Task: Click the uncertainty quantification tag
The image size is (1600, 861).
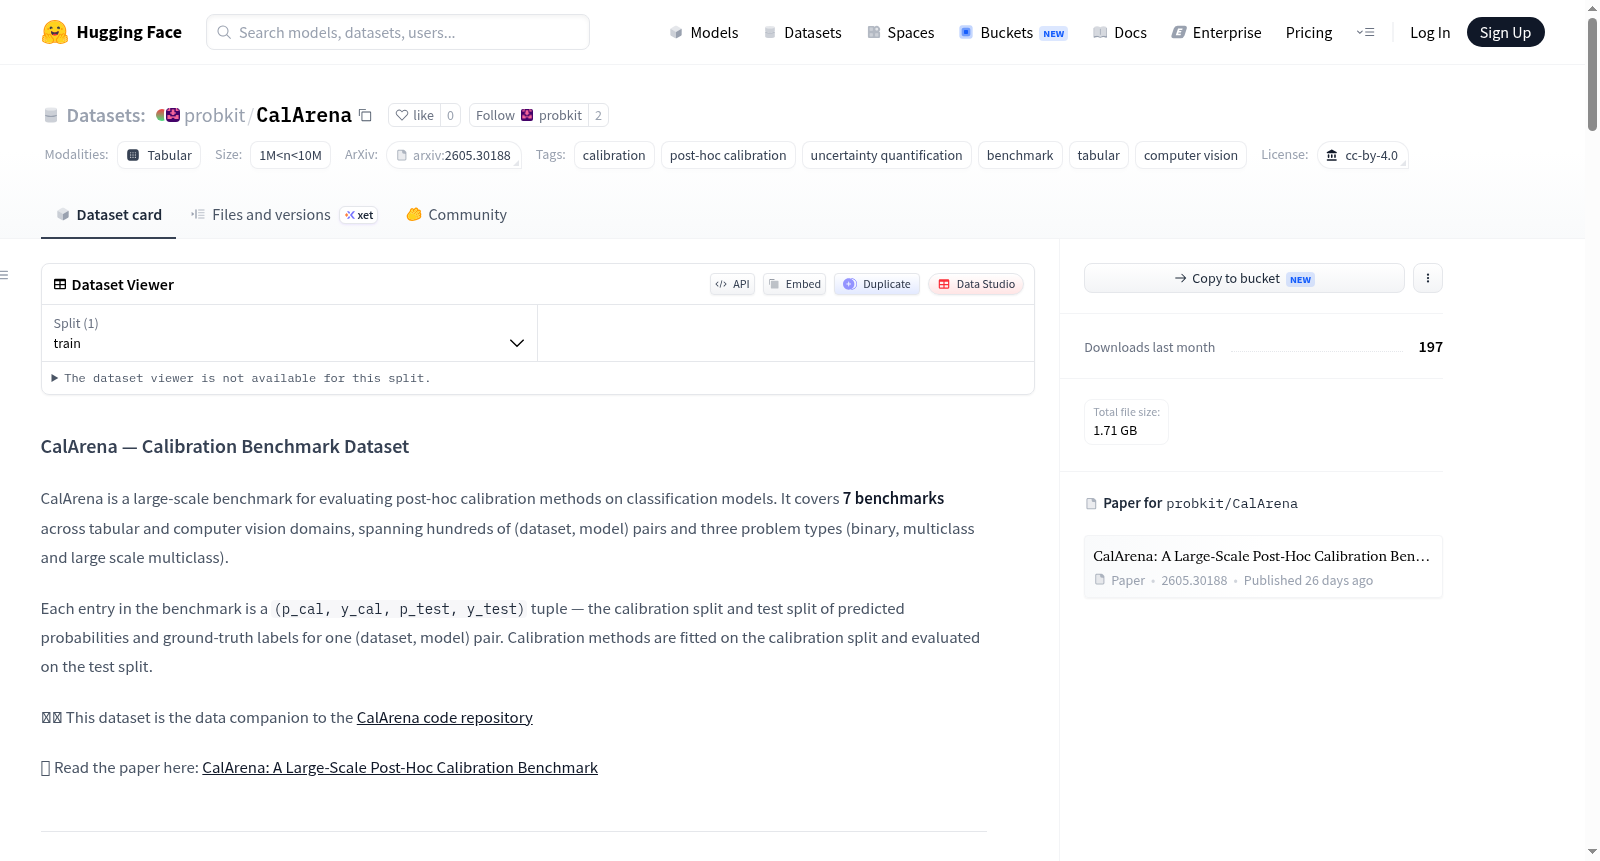Action: 886,155
